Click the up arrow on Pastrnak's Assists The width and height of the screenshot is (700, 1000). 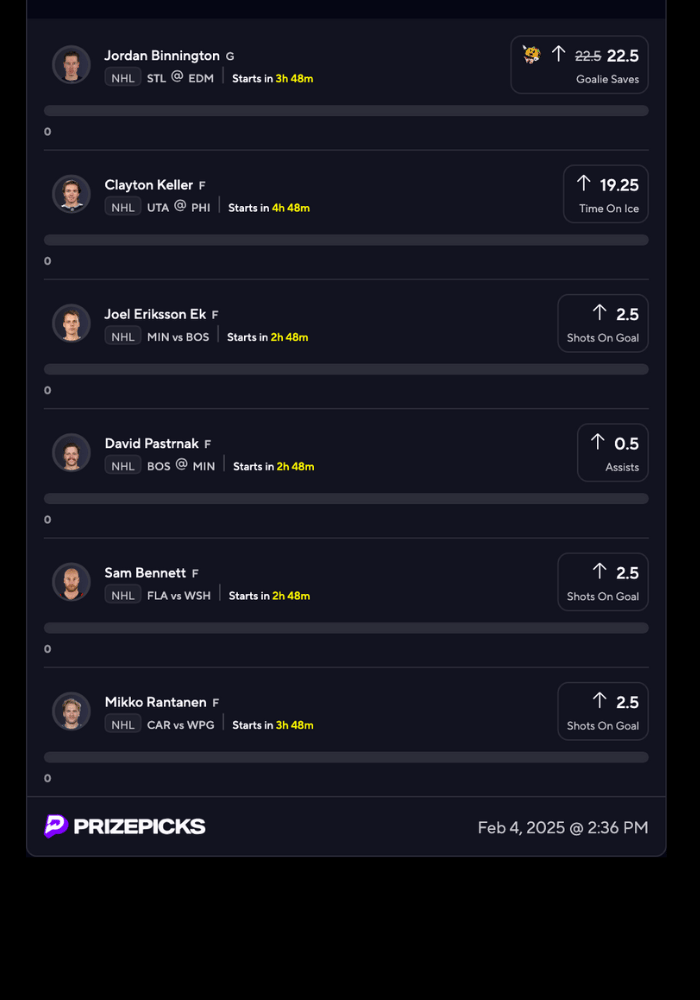pos(598,442)
